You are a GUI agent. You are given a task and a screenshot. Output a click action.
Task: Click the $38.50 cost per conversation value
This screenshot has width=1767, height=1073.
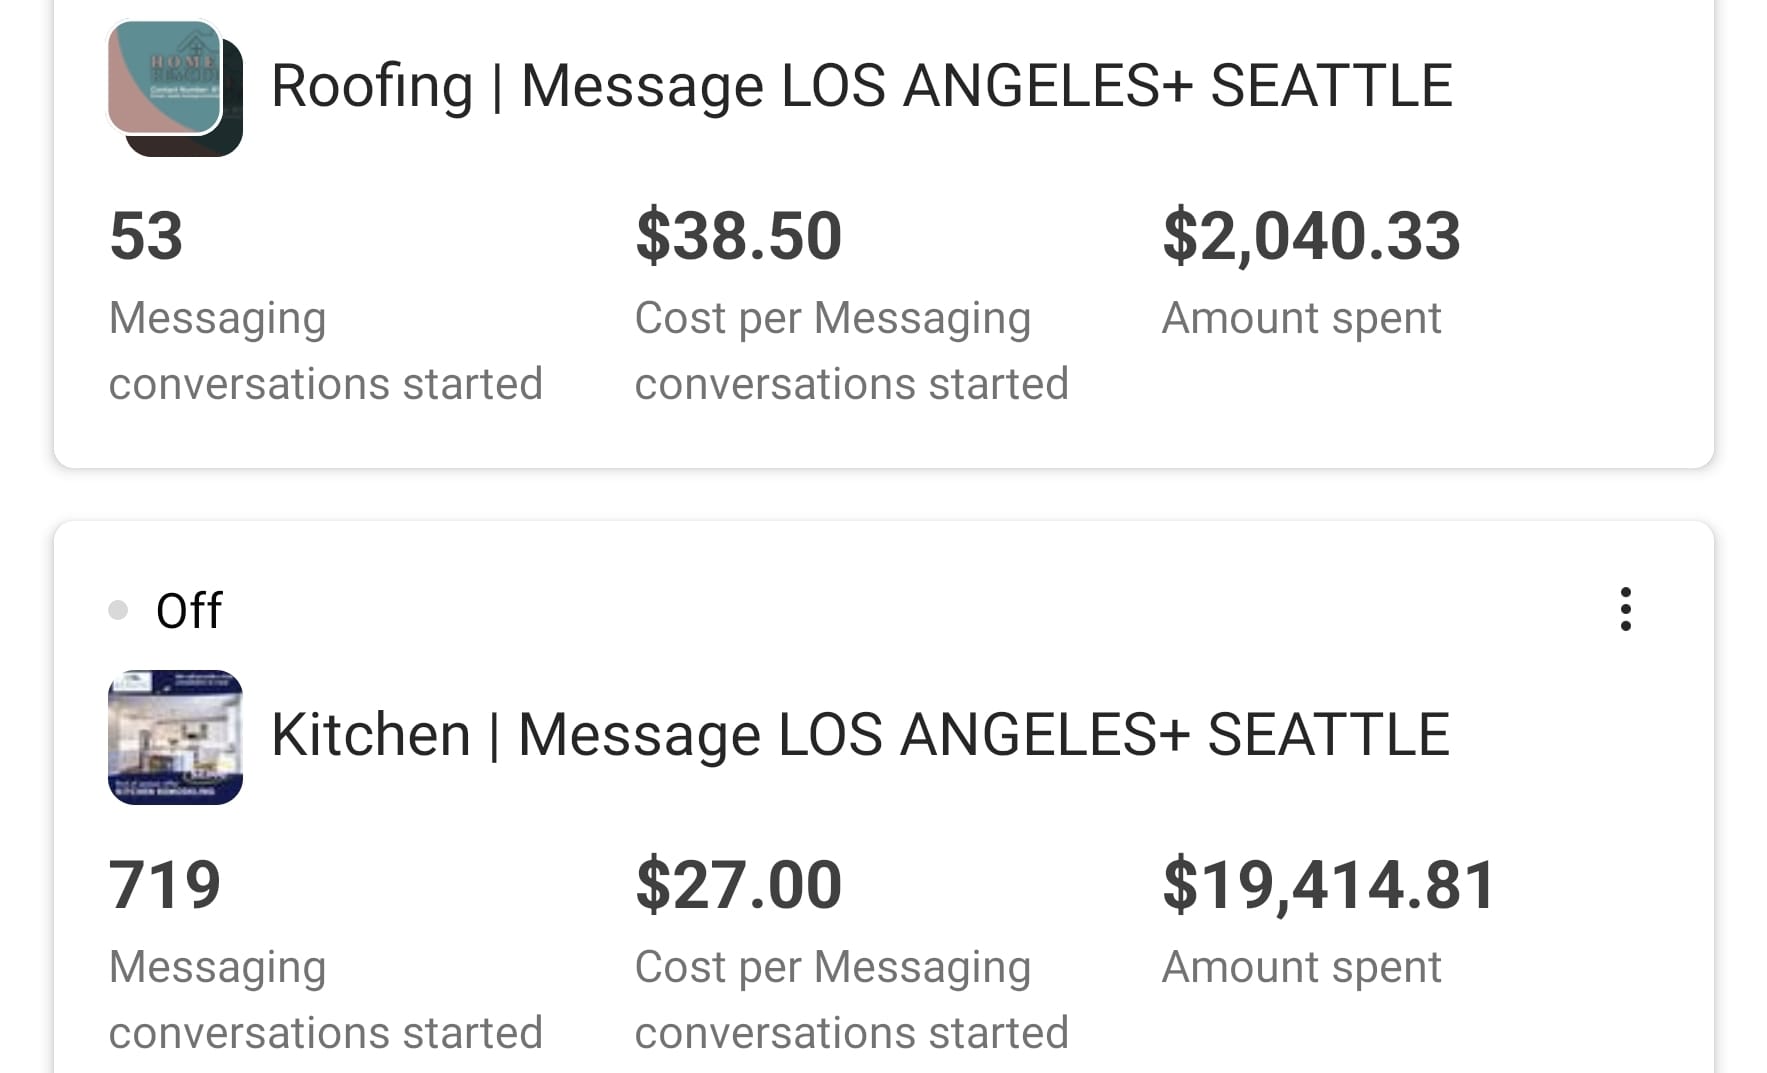pyautogui.click(x=738, y=236)
